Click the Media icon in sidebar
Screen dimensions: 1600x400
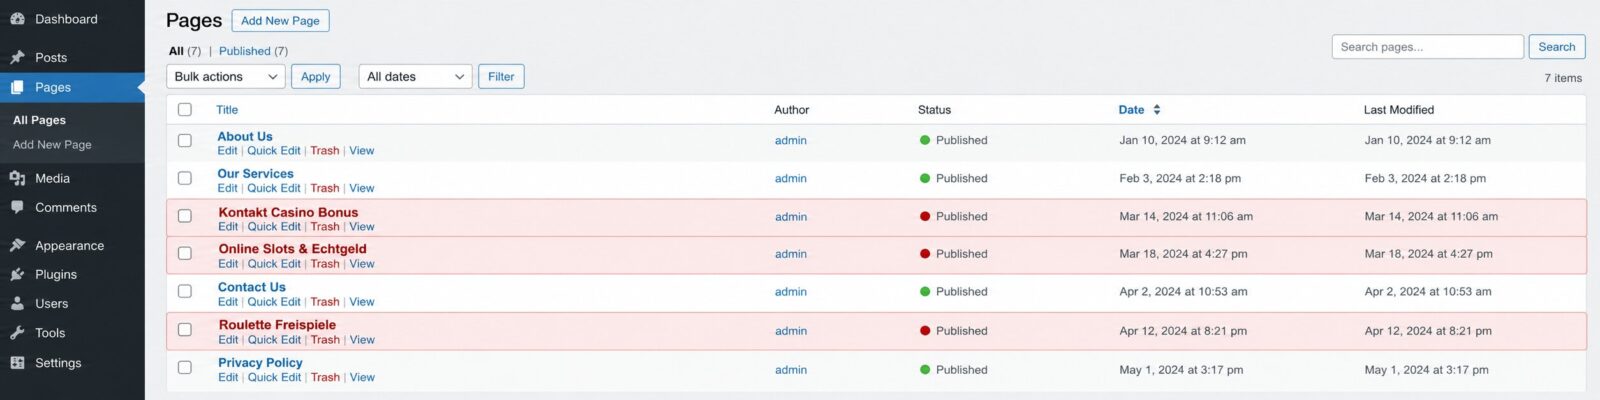pyautogui.click(x=17, y=178)
